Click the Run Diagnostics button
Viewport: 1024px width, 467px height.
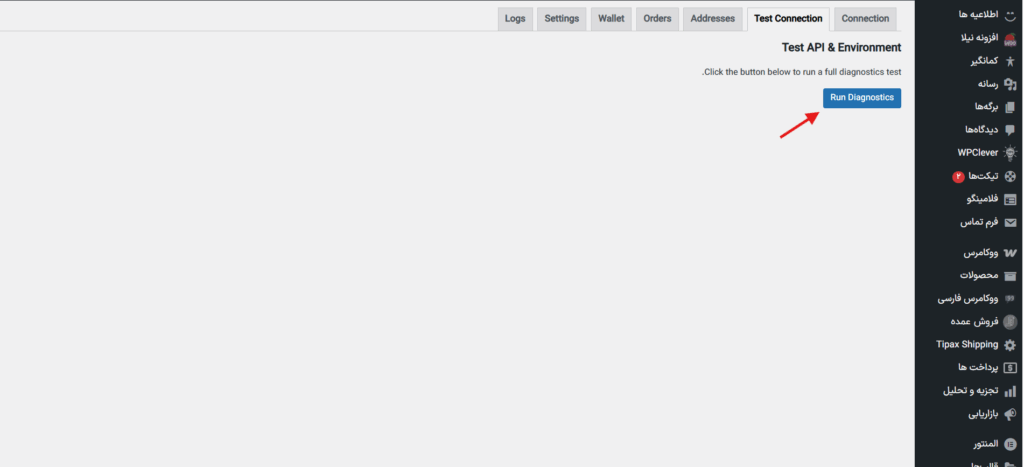click(x=861, y=97)
